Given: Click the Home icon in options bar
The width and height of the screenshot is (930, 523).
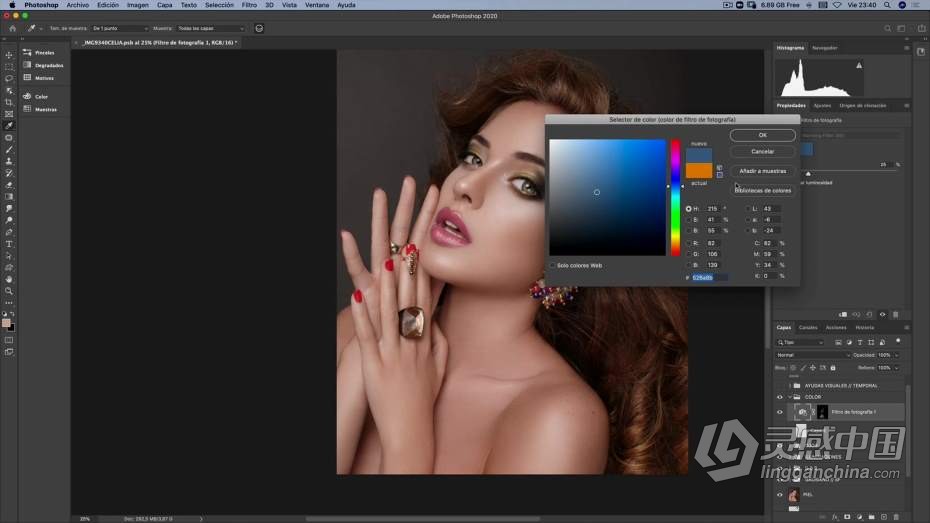Looking at the screenshot, I should [12, 28].
